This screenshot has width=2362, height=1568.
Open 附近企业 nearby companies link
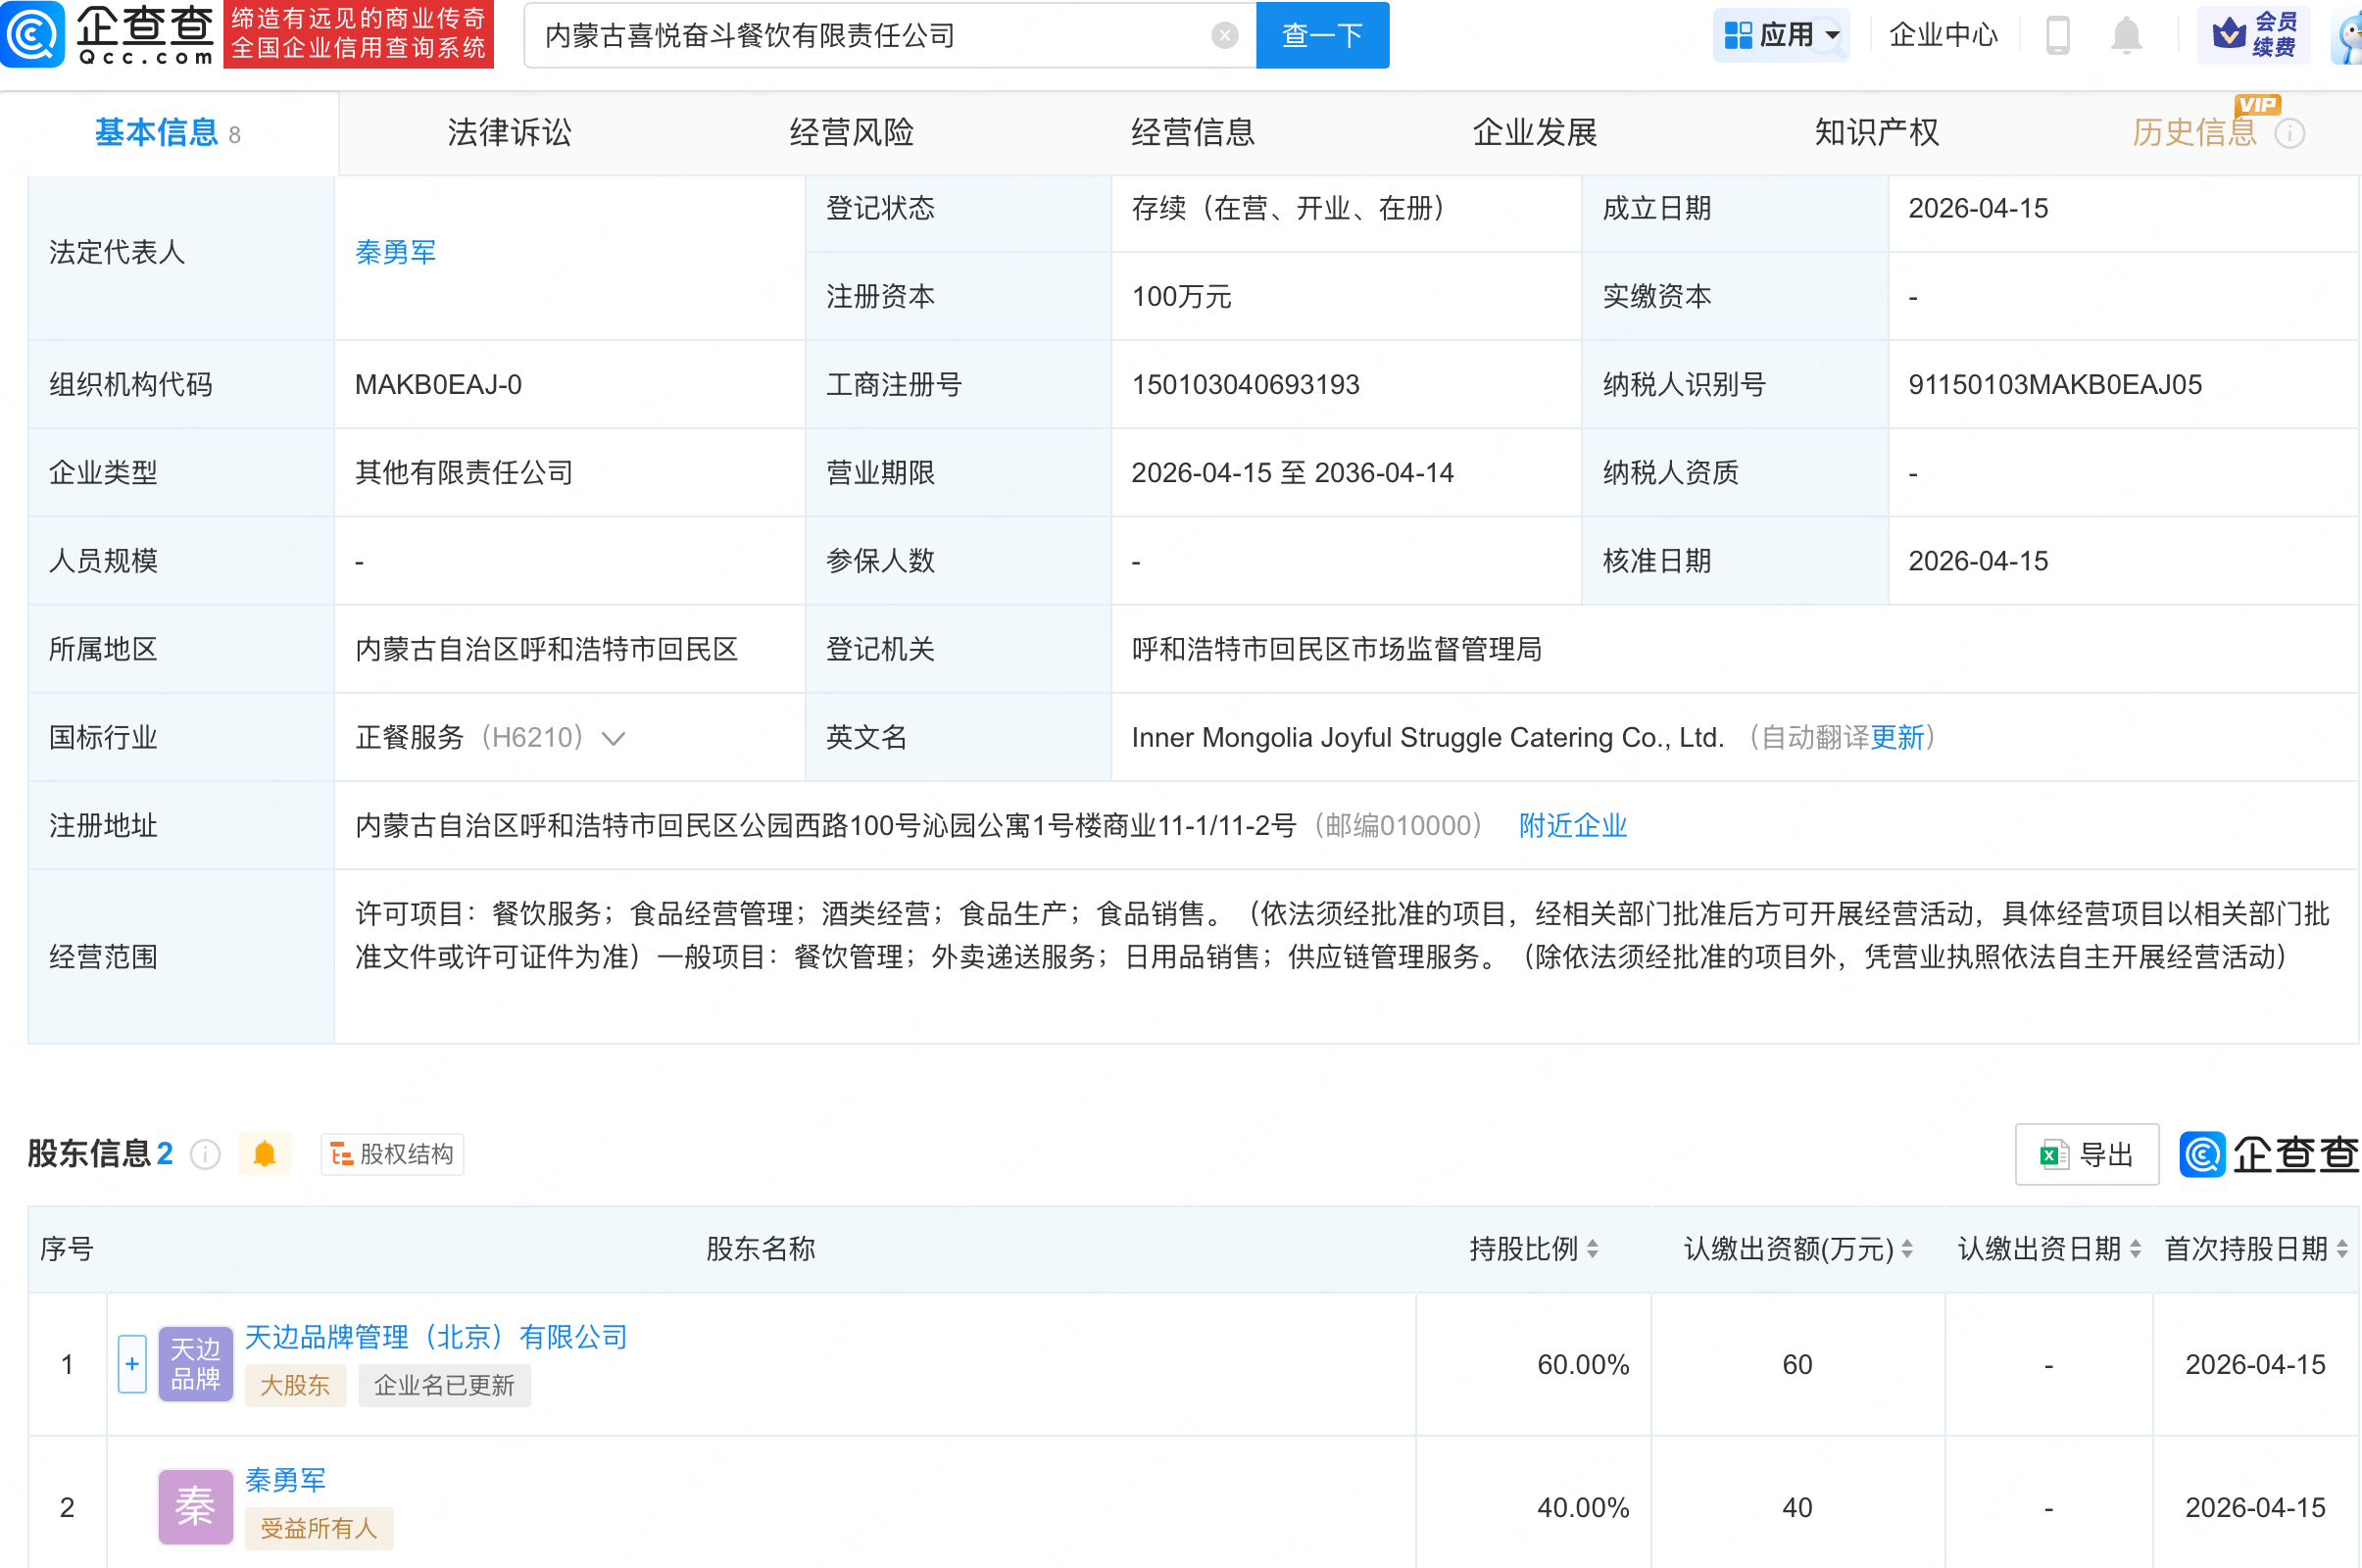coord(1572,825)
